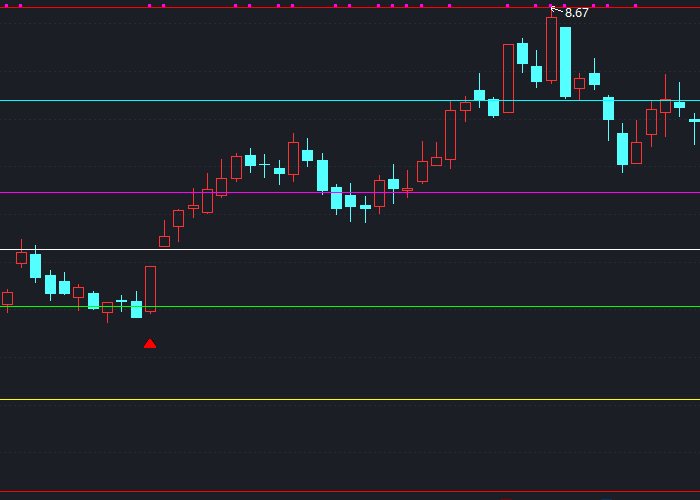Screen dimensions: 700x500
Task: Click the tall red candle above the red triangle
Action: point(150,289)
